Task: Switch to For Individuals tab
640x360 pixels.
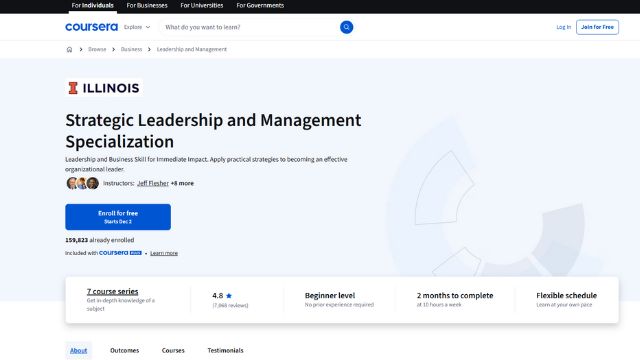Action: click(93, 6)
